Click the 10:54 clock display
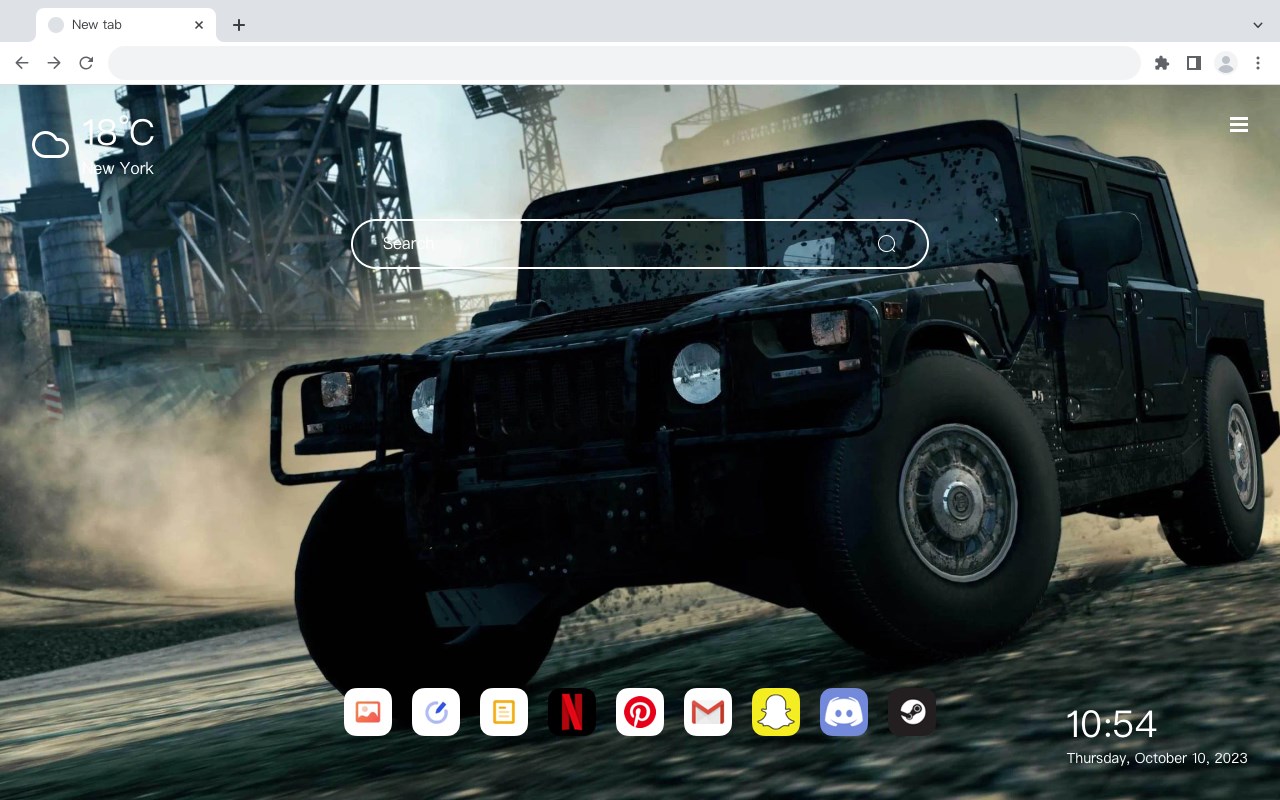 pyautogui.click(x=1111, y=724)
